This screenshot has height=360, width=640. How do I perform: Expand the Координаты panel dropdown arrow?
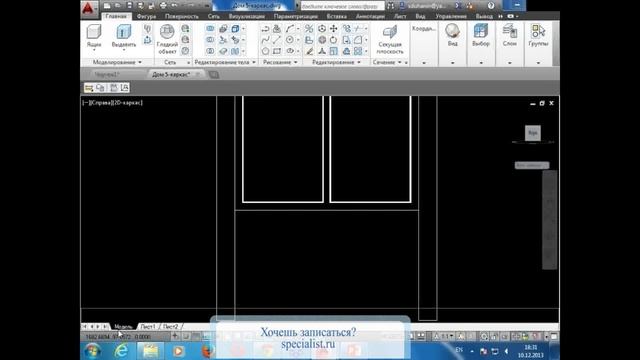(424, 63)
